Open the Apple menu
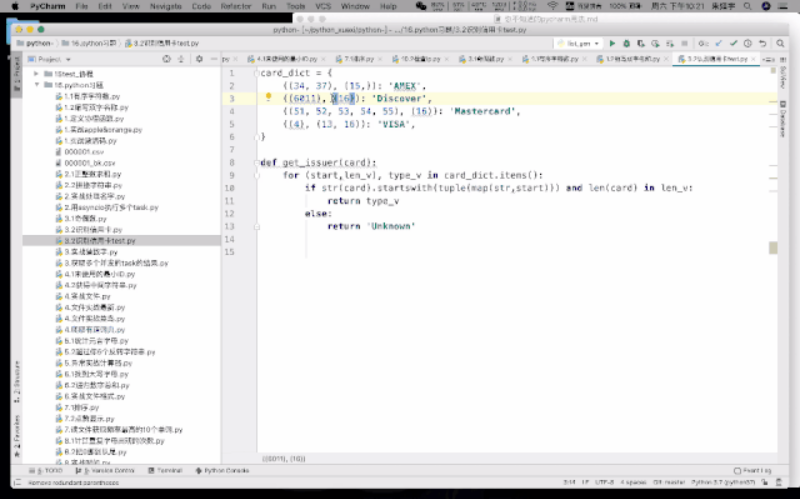This screenshot has width=800, height=499. coord(15,6)
